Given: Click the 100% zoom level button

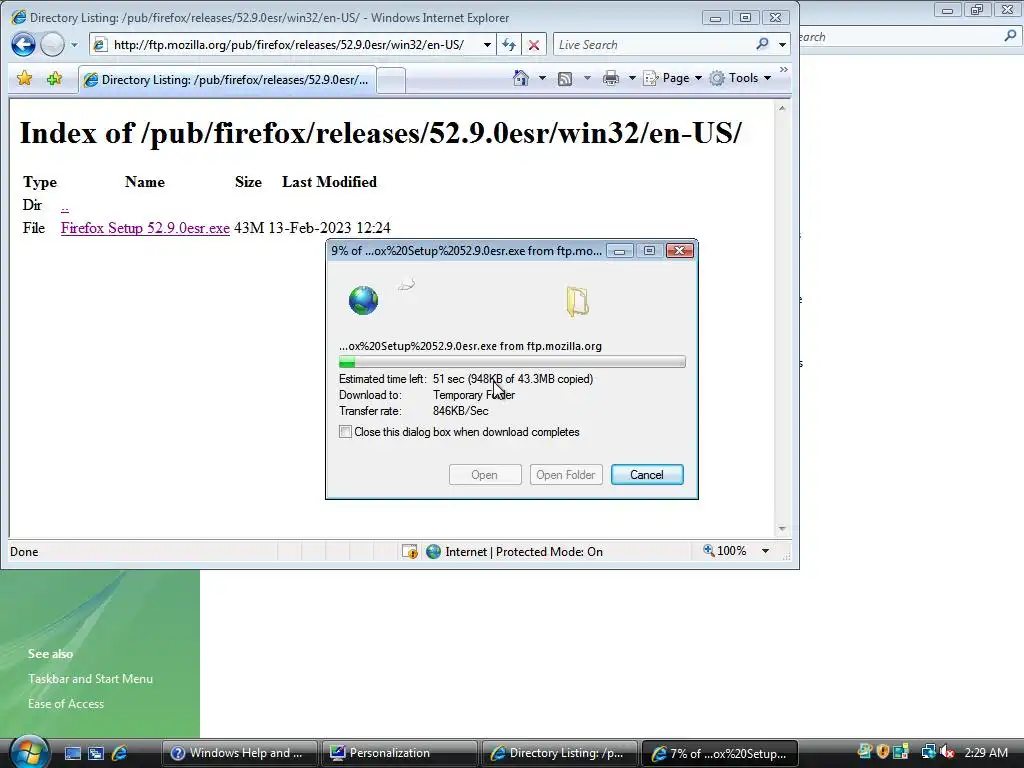Looking at the screenshot, I should tap(725, 551).
